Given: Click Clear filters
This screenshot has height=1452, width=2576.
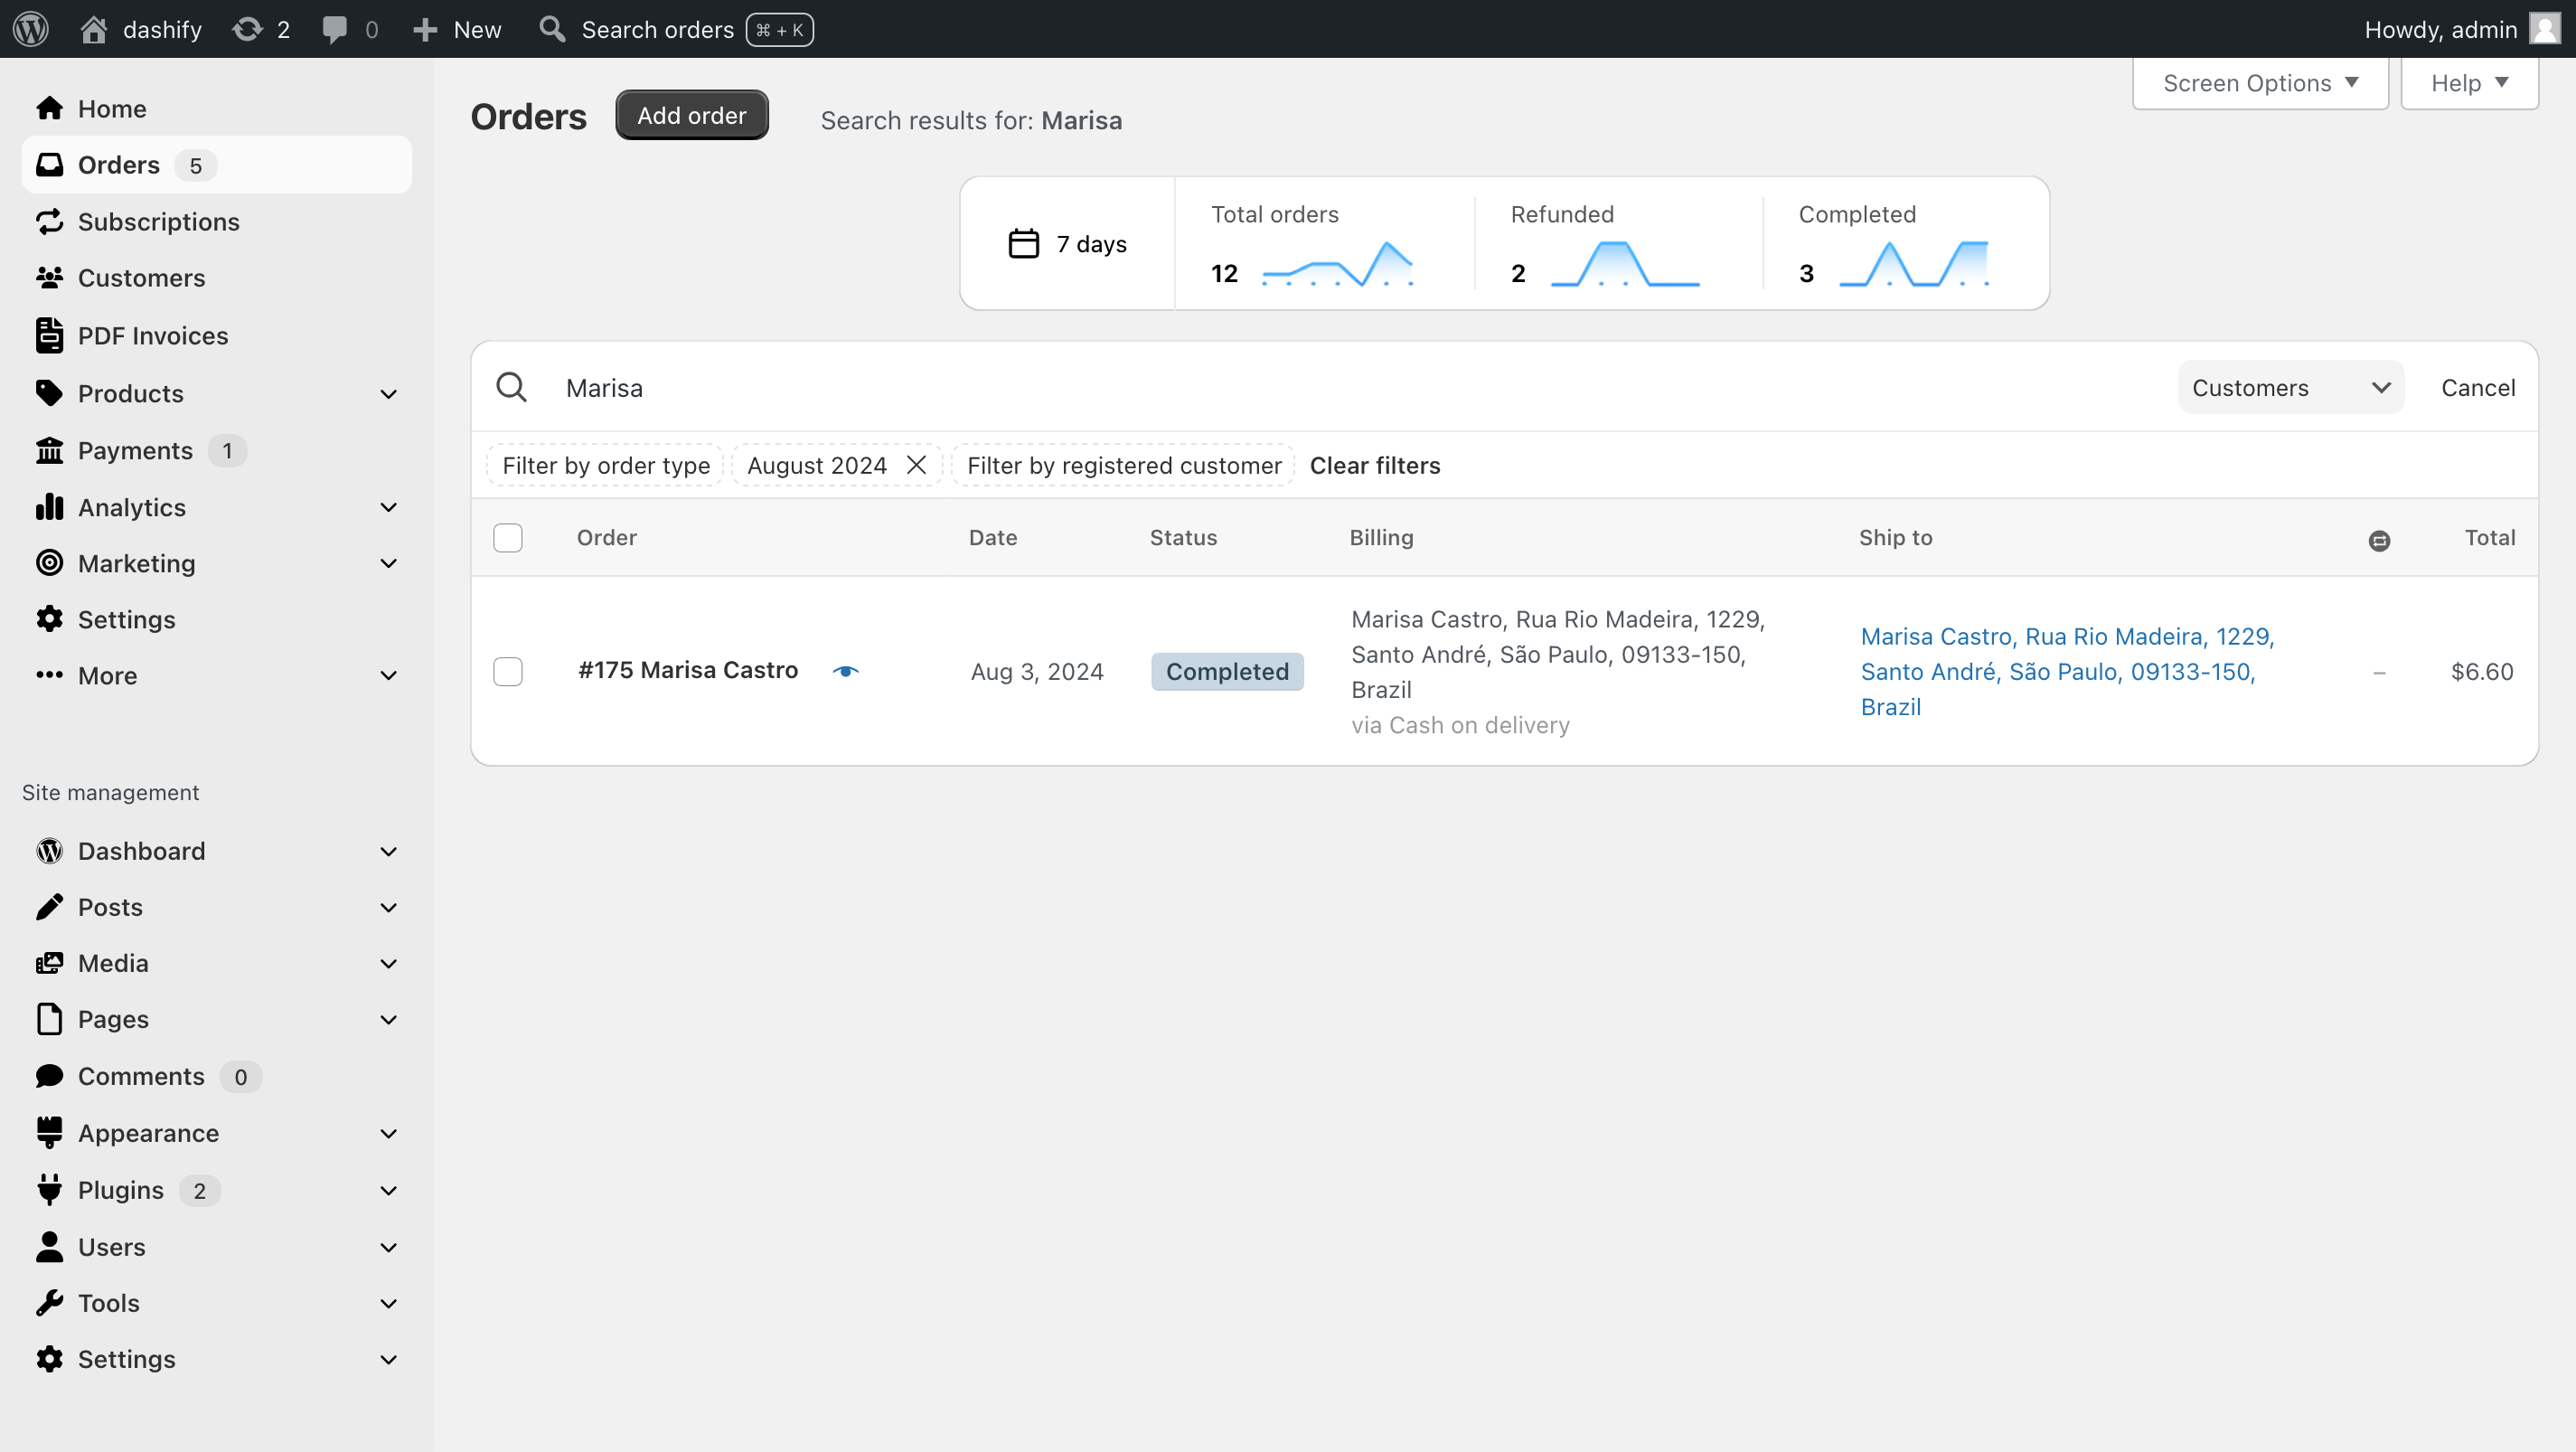Looking at the screenshot, I should [x=1374, y=465].
